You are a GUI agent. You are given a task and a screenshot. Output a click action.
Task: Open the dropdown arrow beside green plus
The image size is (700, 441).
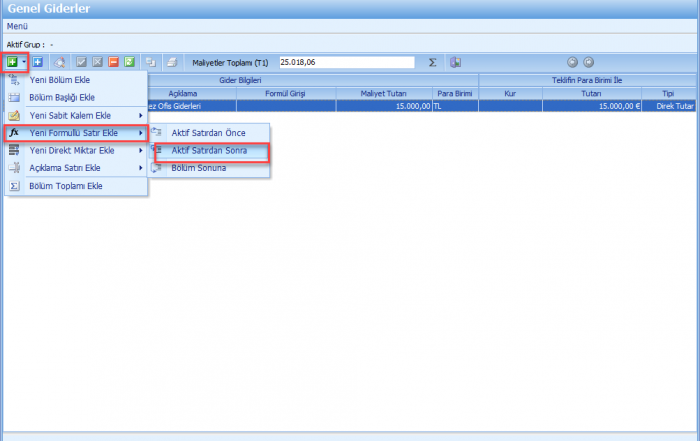click(x=24, y=62)
